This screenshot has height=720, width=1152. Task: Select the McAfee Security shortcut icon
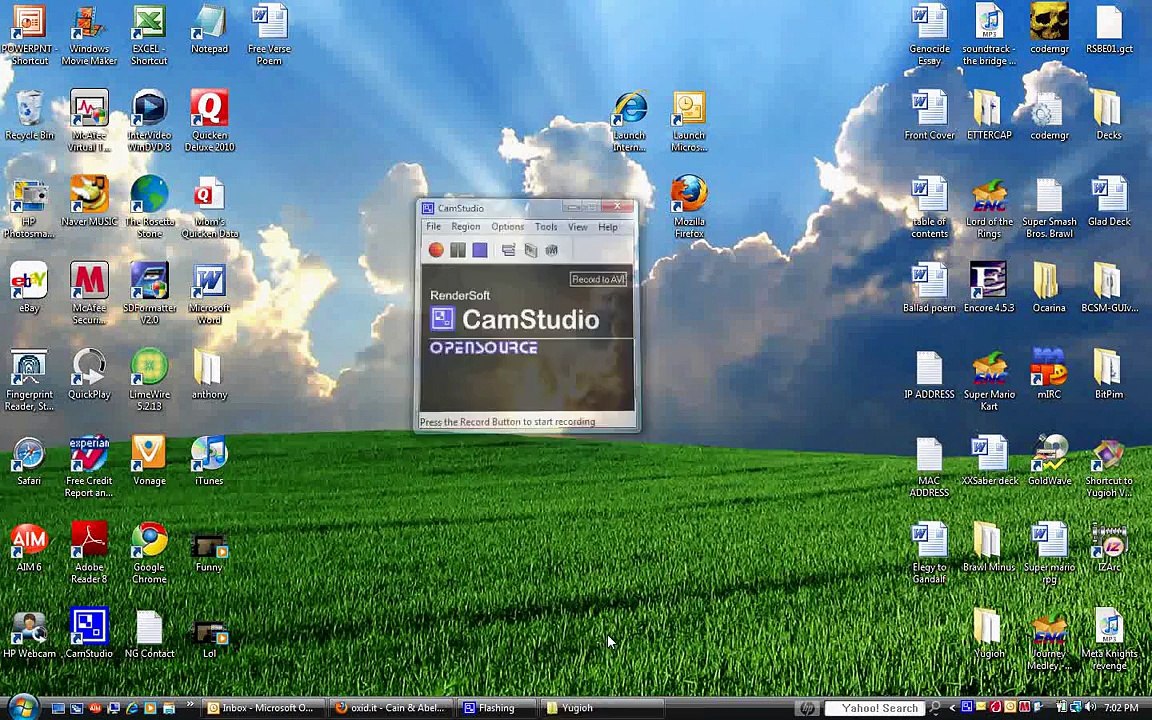[90, 295]
